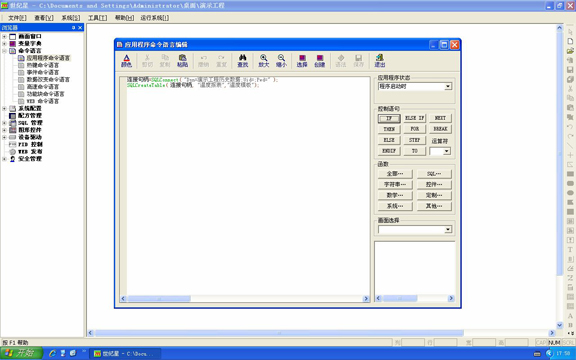Image resolution: width=576 pixels, height=360 pixels.
Task: Click the editor's horizontal scrollbar right arrow
Action: click(366, 299)
